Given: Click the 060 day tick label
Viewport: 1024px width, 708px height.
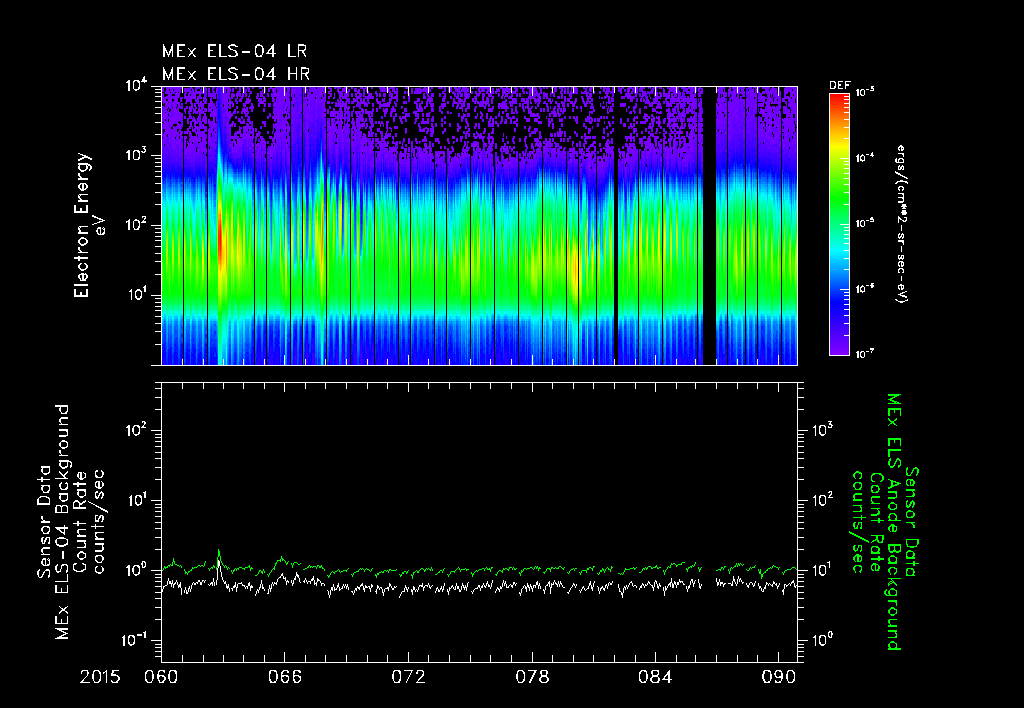Looking at the screenshot, I should pos(161,677).
